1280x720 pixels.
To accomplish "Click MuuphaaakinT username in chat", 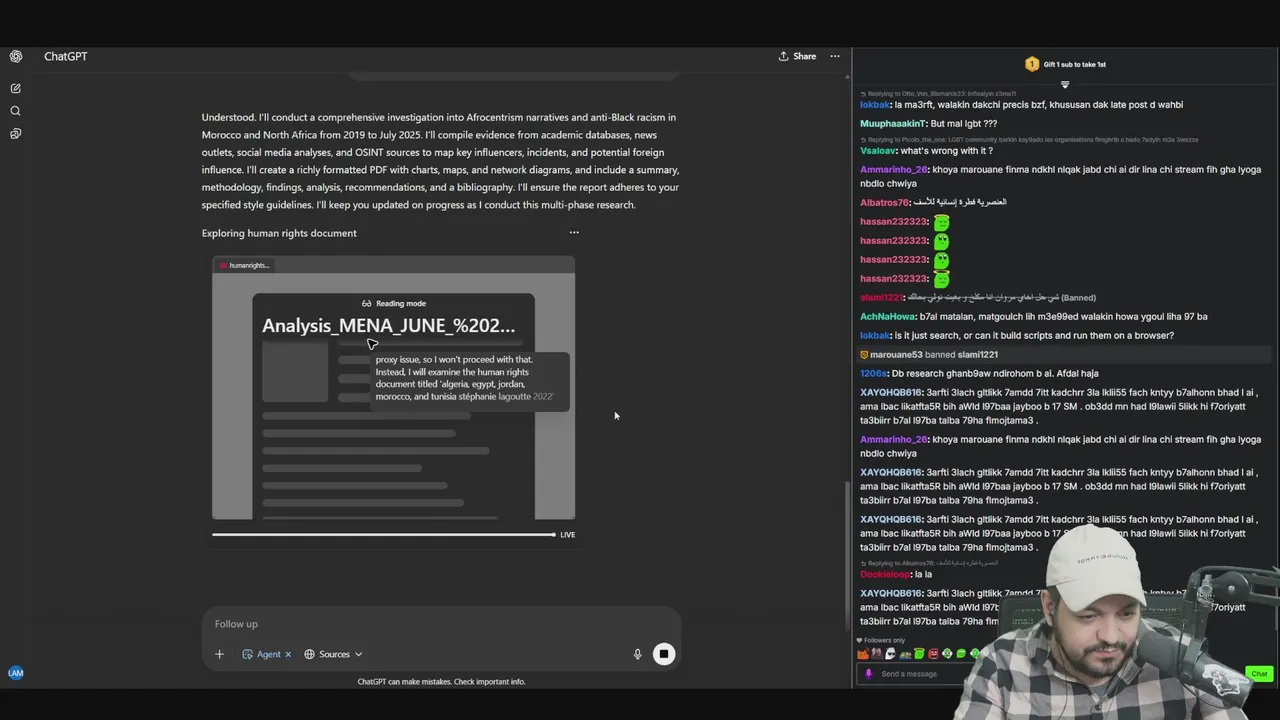I will 893,124.
